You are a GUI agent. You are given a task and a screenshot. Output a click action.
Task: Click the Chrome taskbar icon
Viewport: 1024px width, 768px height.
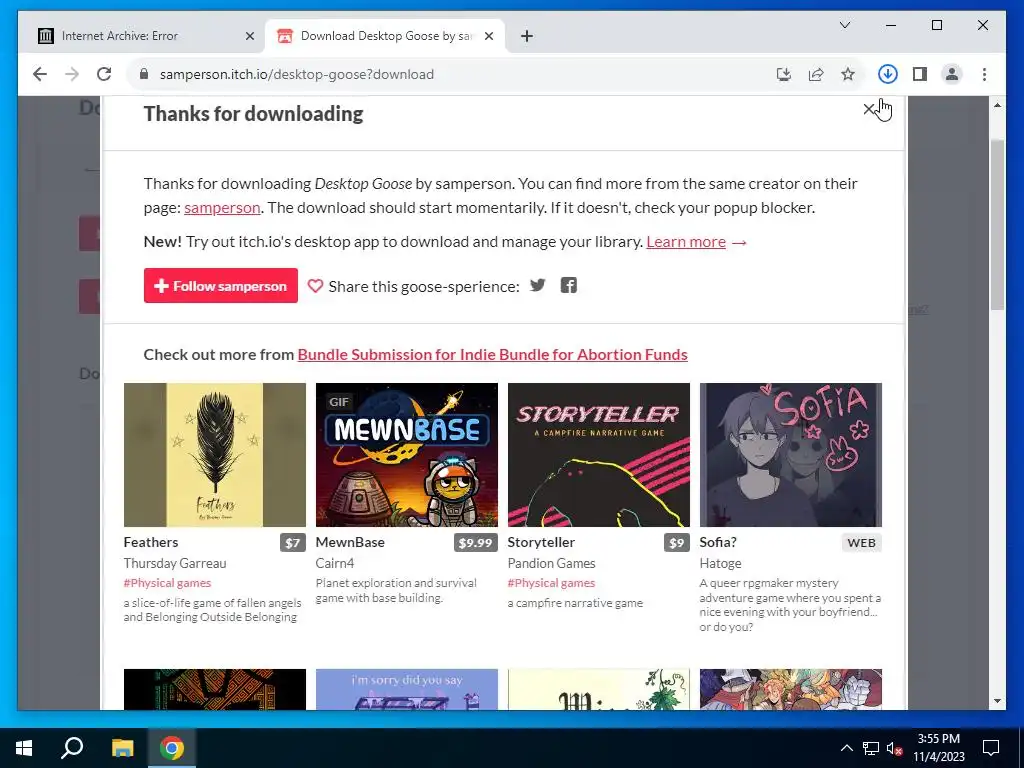pyautogui.click(x=172, y=748)
